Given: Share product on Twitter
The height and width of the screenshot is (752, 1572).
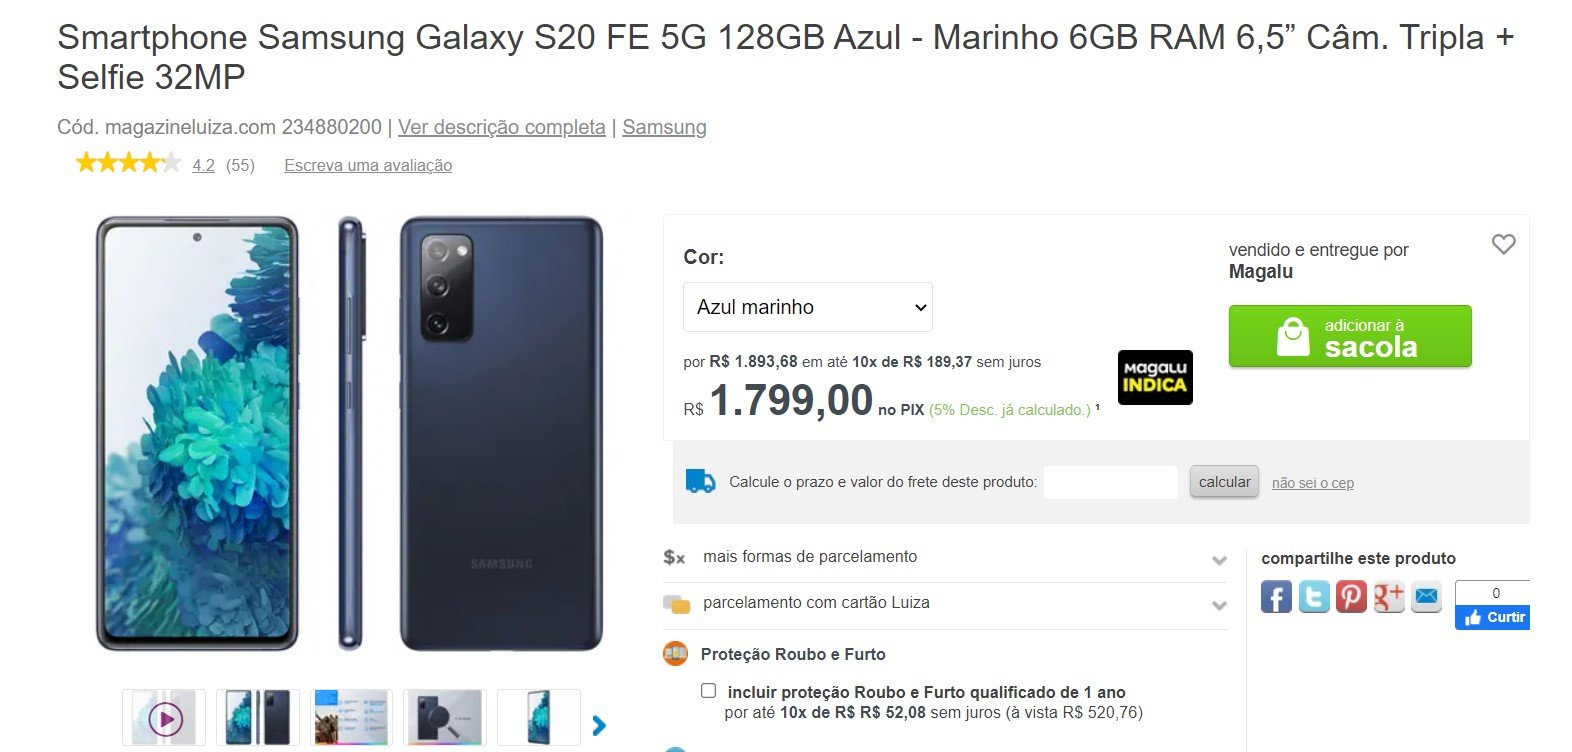Looking at the screenshot, I should [x=1314, y=597].
